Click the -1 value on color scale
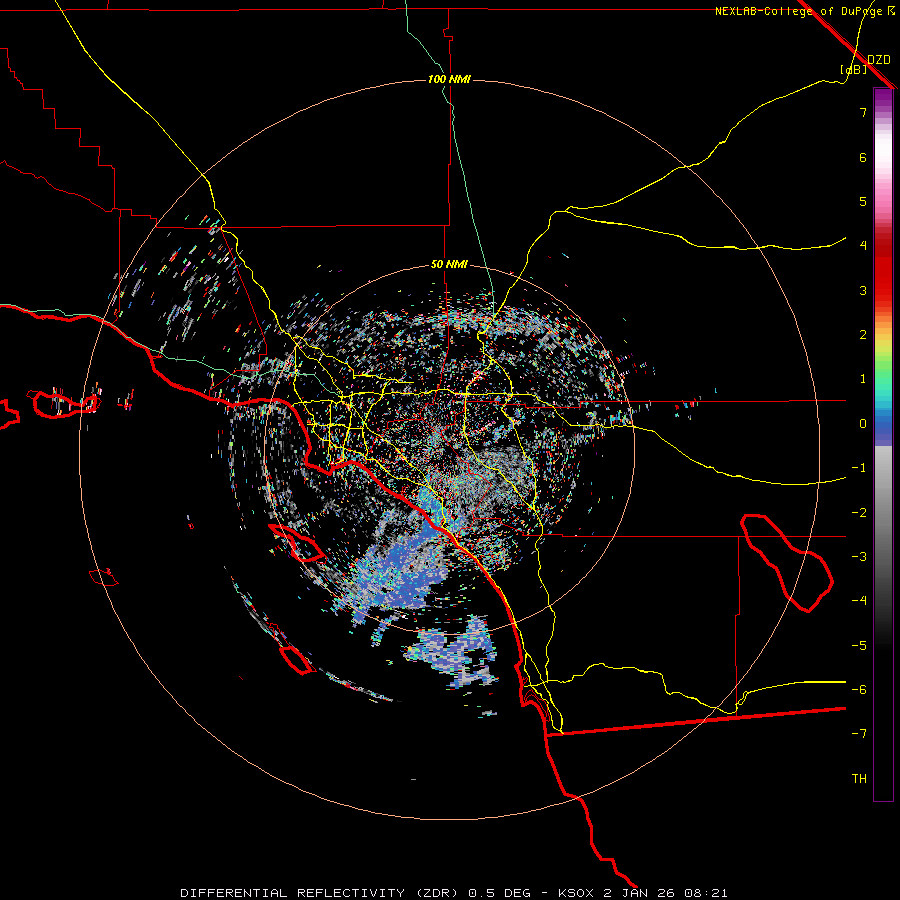This screenshot has height=900, width=900. (859, 468)
